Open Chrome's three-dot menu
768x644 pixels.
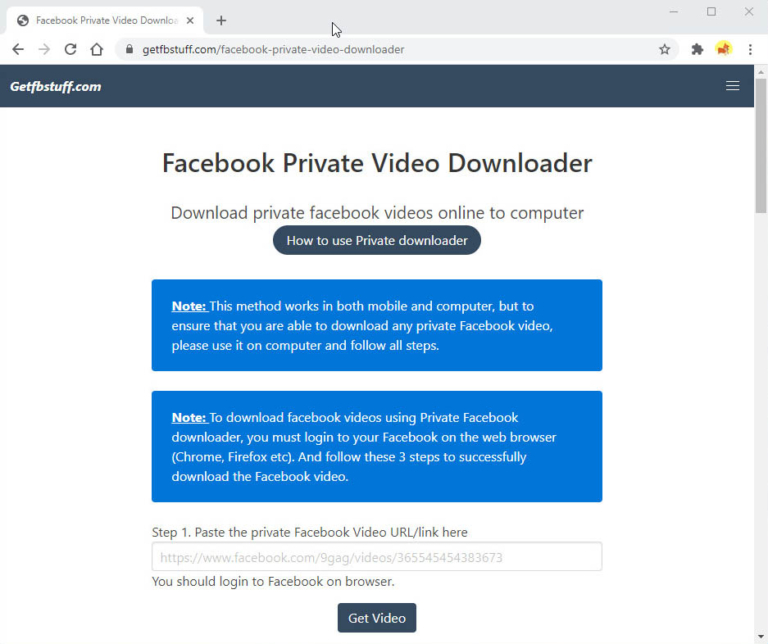click(750, 49)
